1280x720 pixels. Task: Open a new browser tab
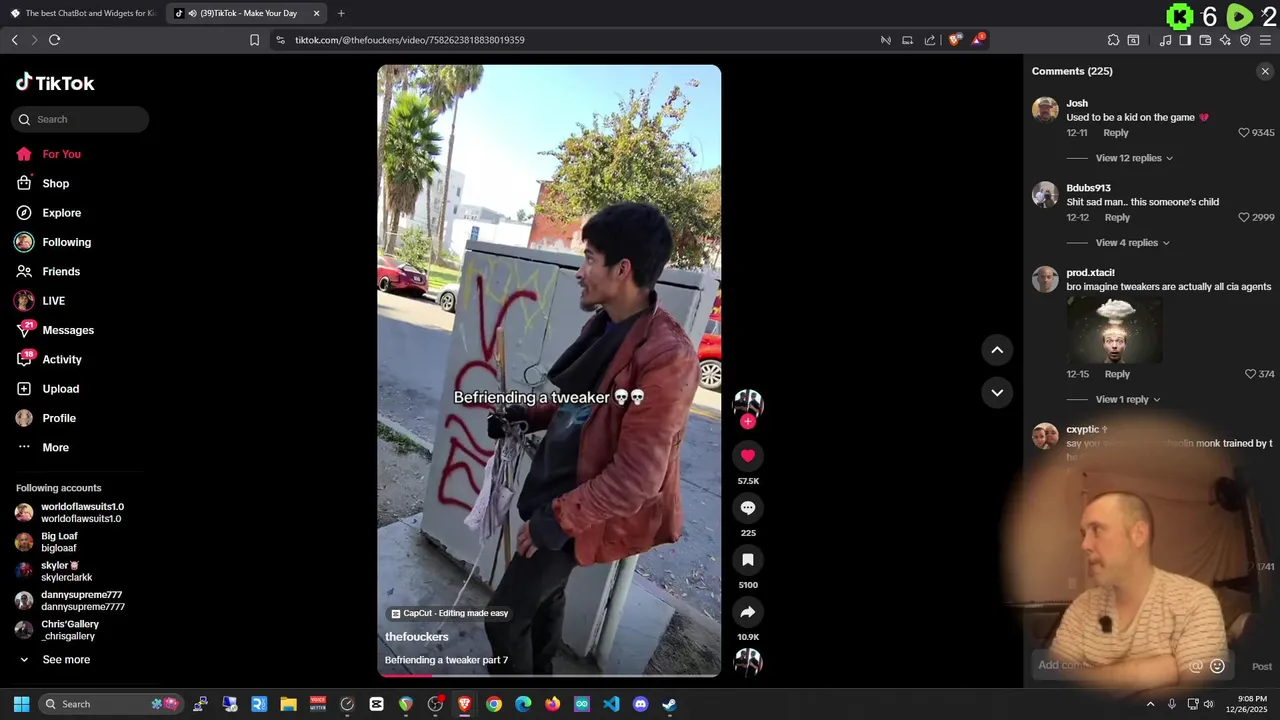tap(341, 13)
